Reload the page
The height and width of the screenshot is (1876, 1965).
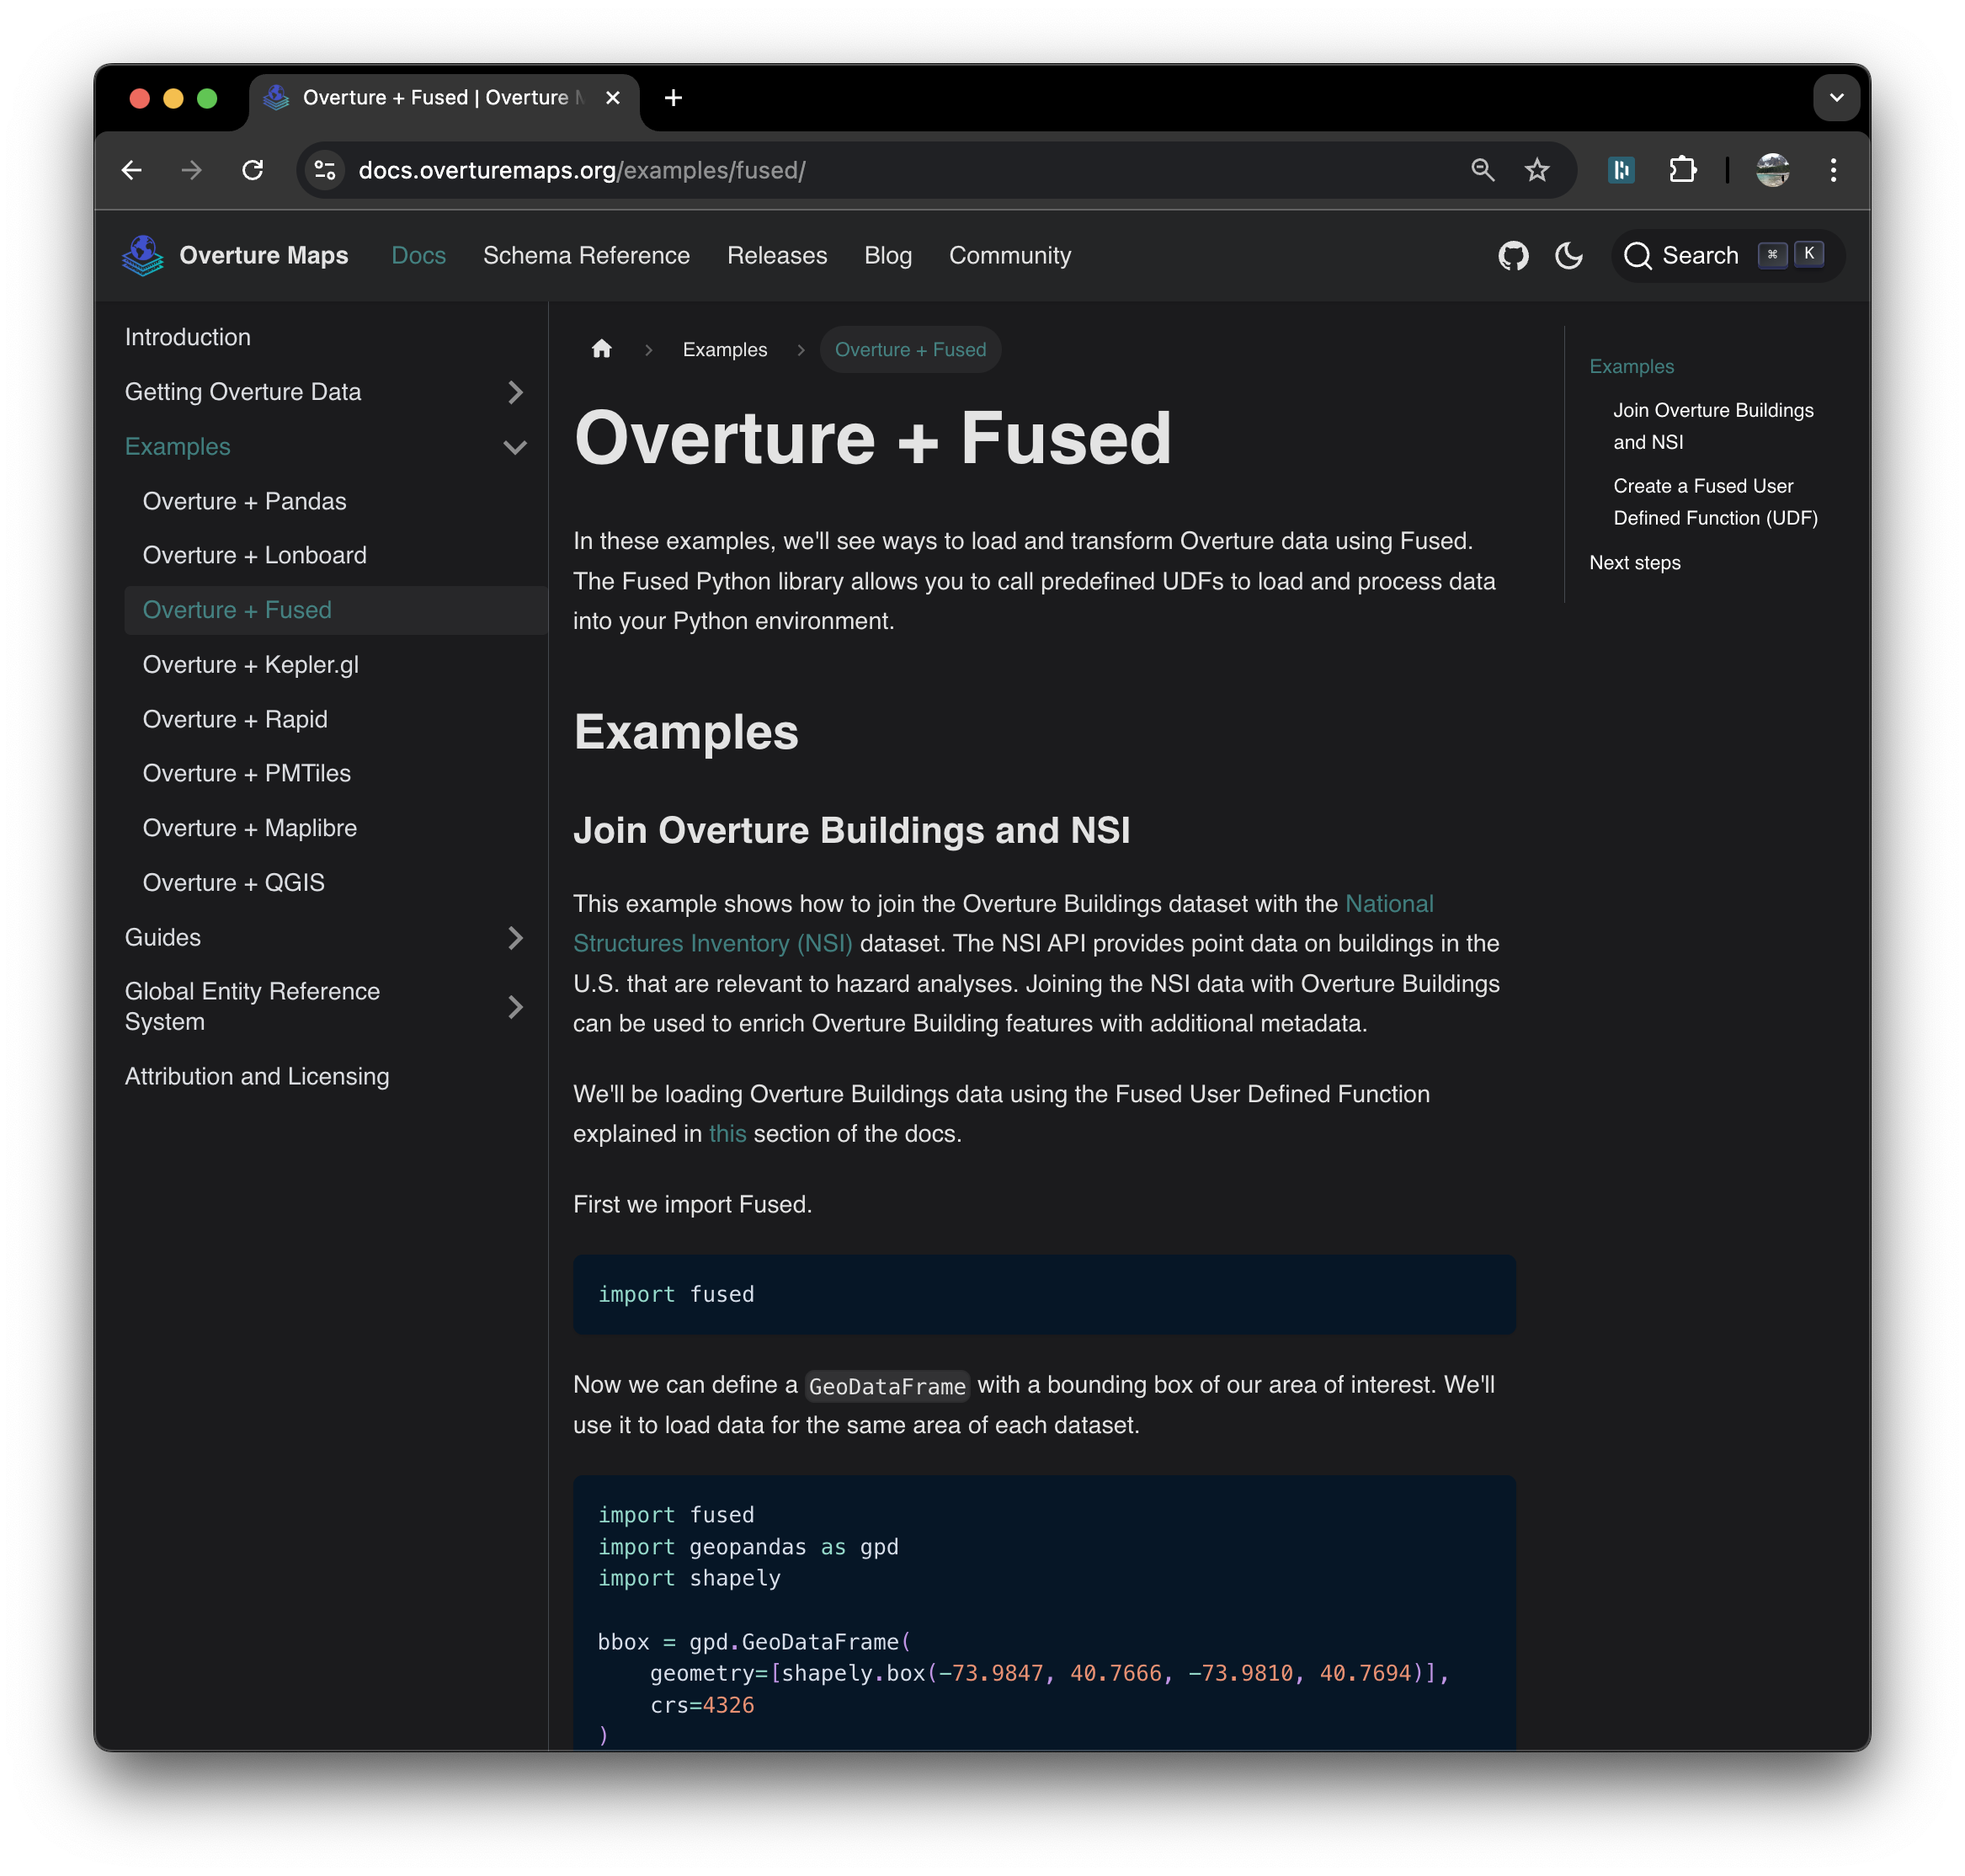(253, 170)
